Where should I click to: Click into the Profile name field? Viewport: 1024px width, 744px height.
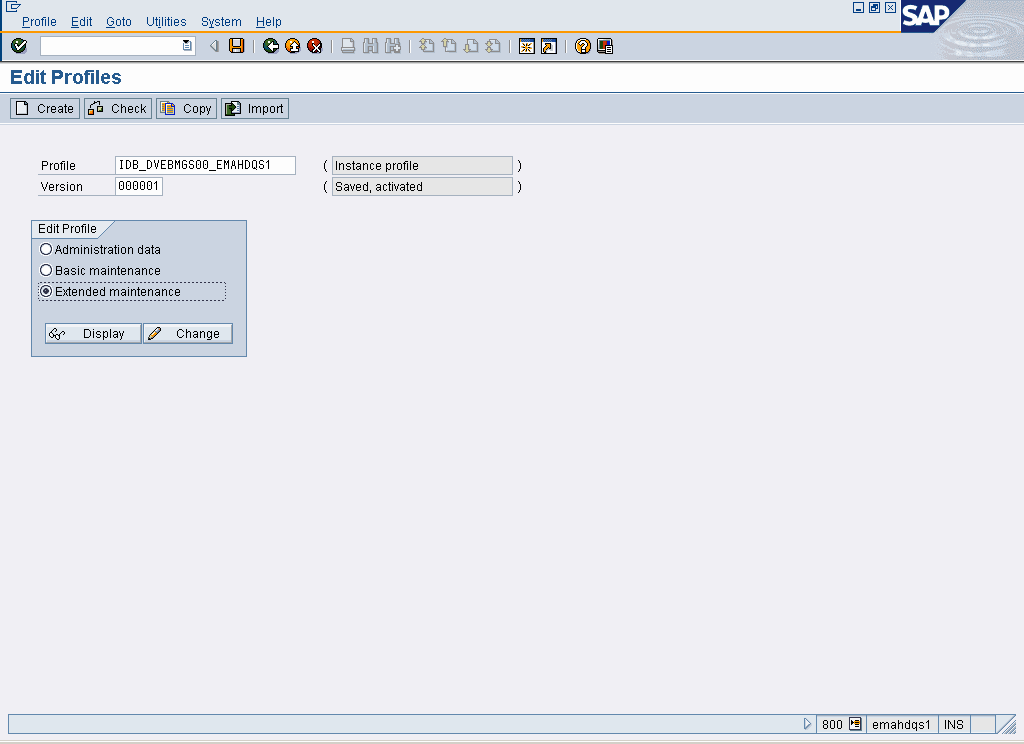205,165
